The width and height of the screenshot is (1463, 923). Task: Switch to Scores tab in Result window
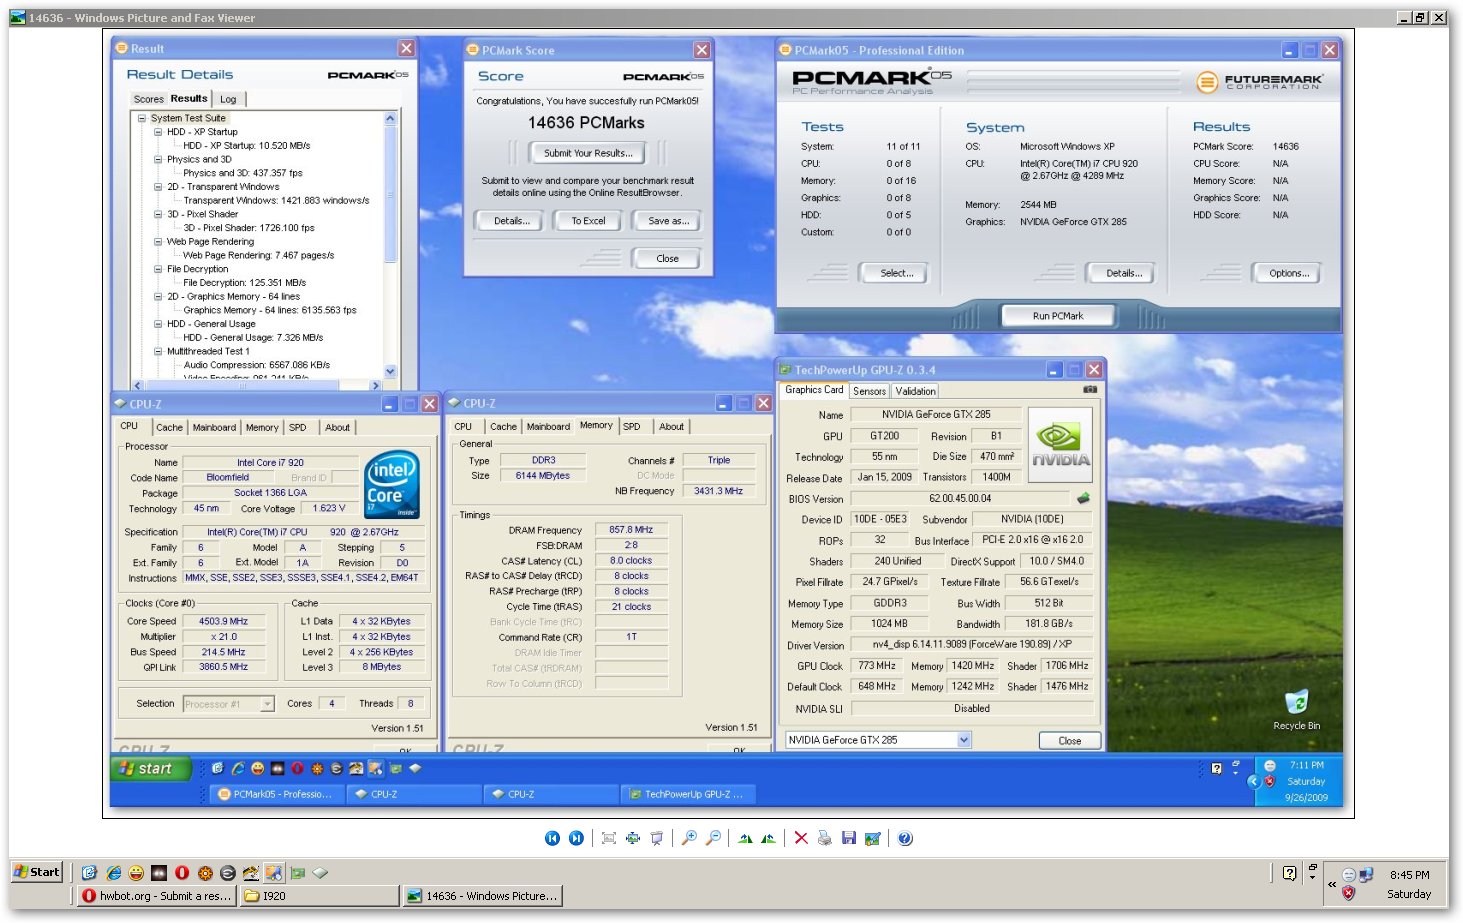point(148,99)
